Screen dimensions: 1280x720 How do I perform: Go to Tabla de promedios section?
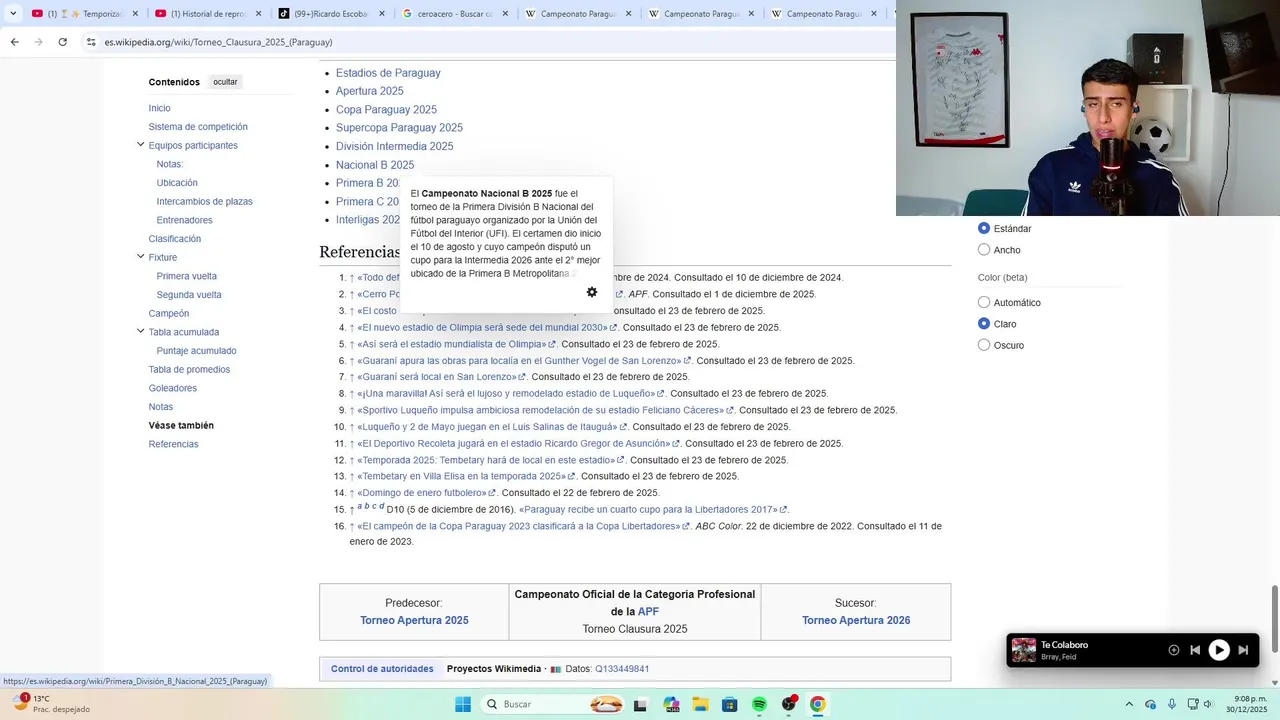(x=189, y=370)
